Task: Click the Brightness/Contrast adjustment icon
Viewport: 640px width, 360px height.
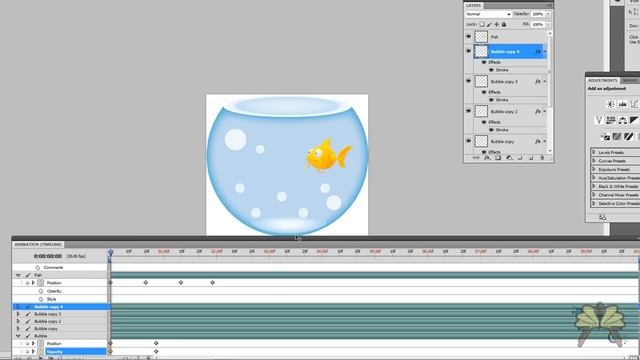Action: 611,104
